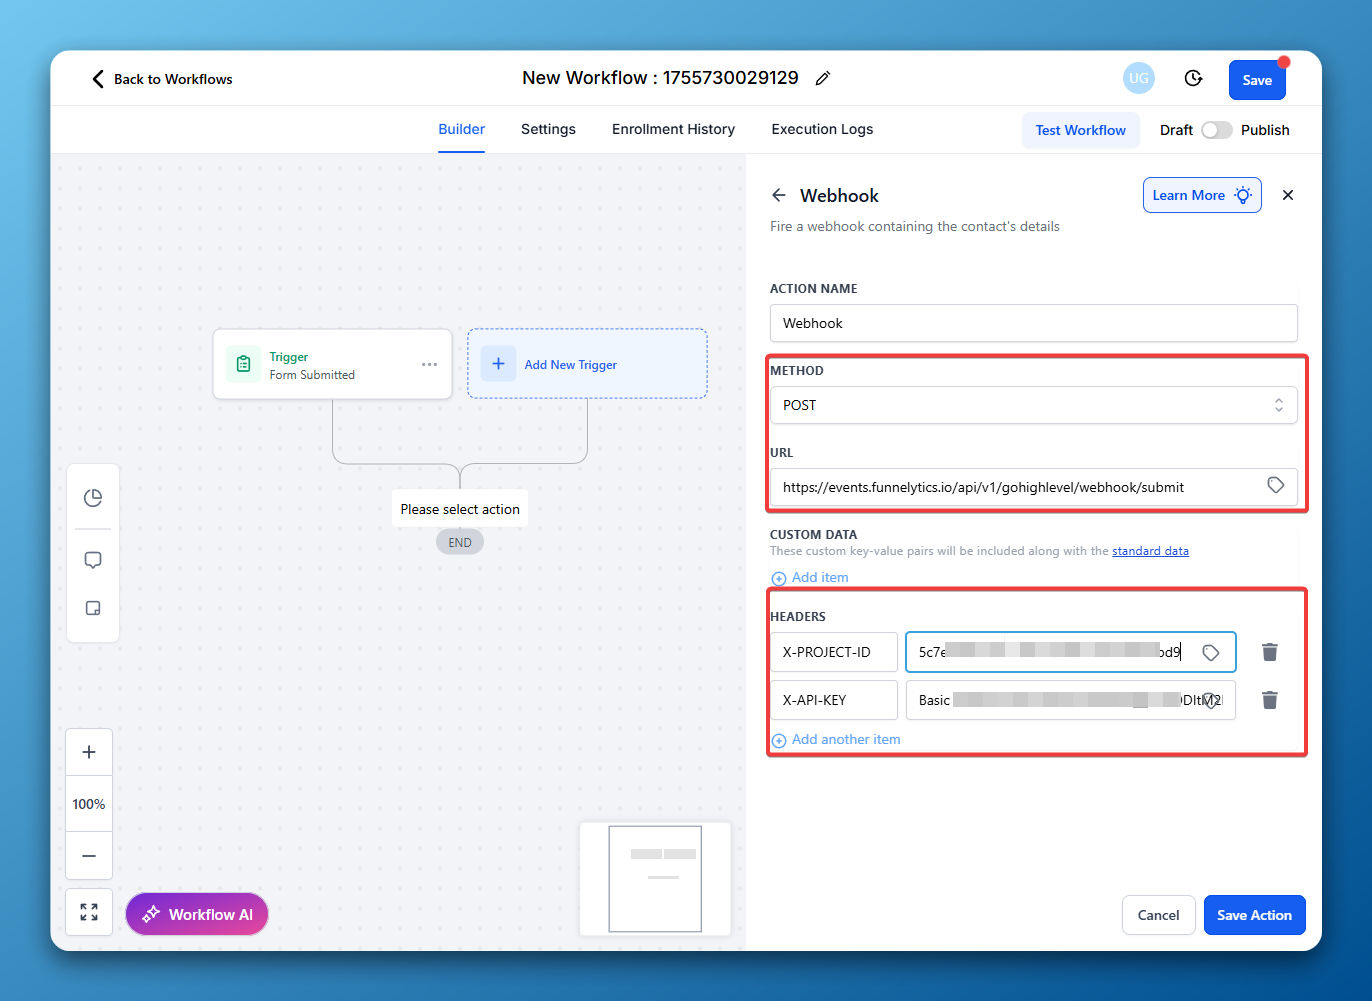Open the Enrollment History tab
The image size is (1372, 1001).
click(x=673, y=129)
